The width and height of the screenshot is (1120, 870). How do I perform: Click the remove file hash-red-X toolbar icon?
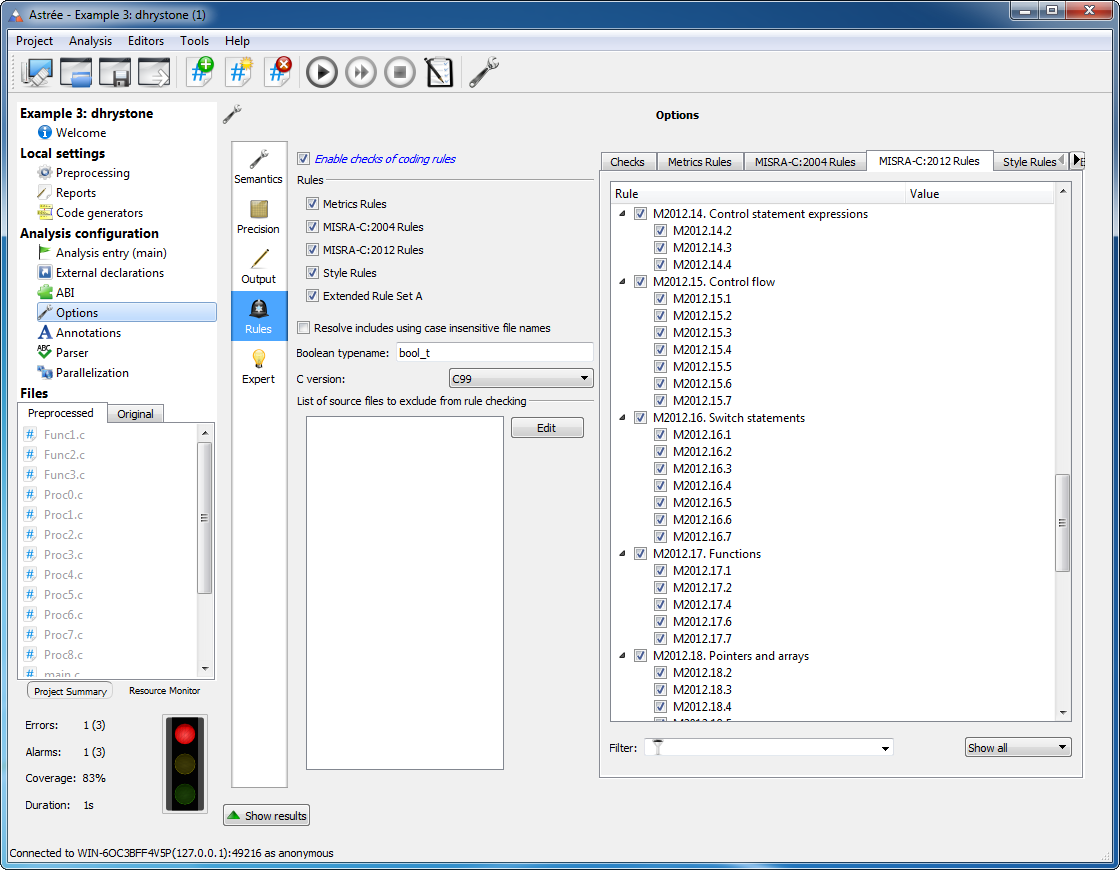coord(278,72)
